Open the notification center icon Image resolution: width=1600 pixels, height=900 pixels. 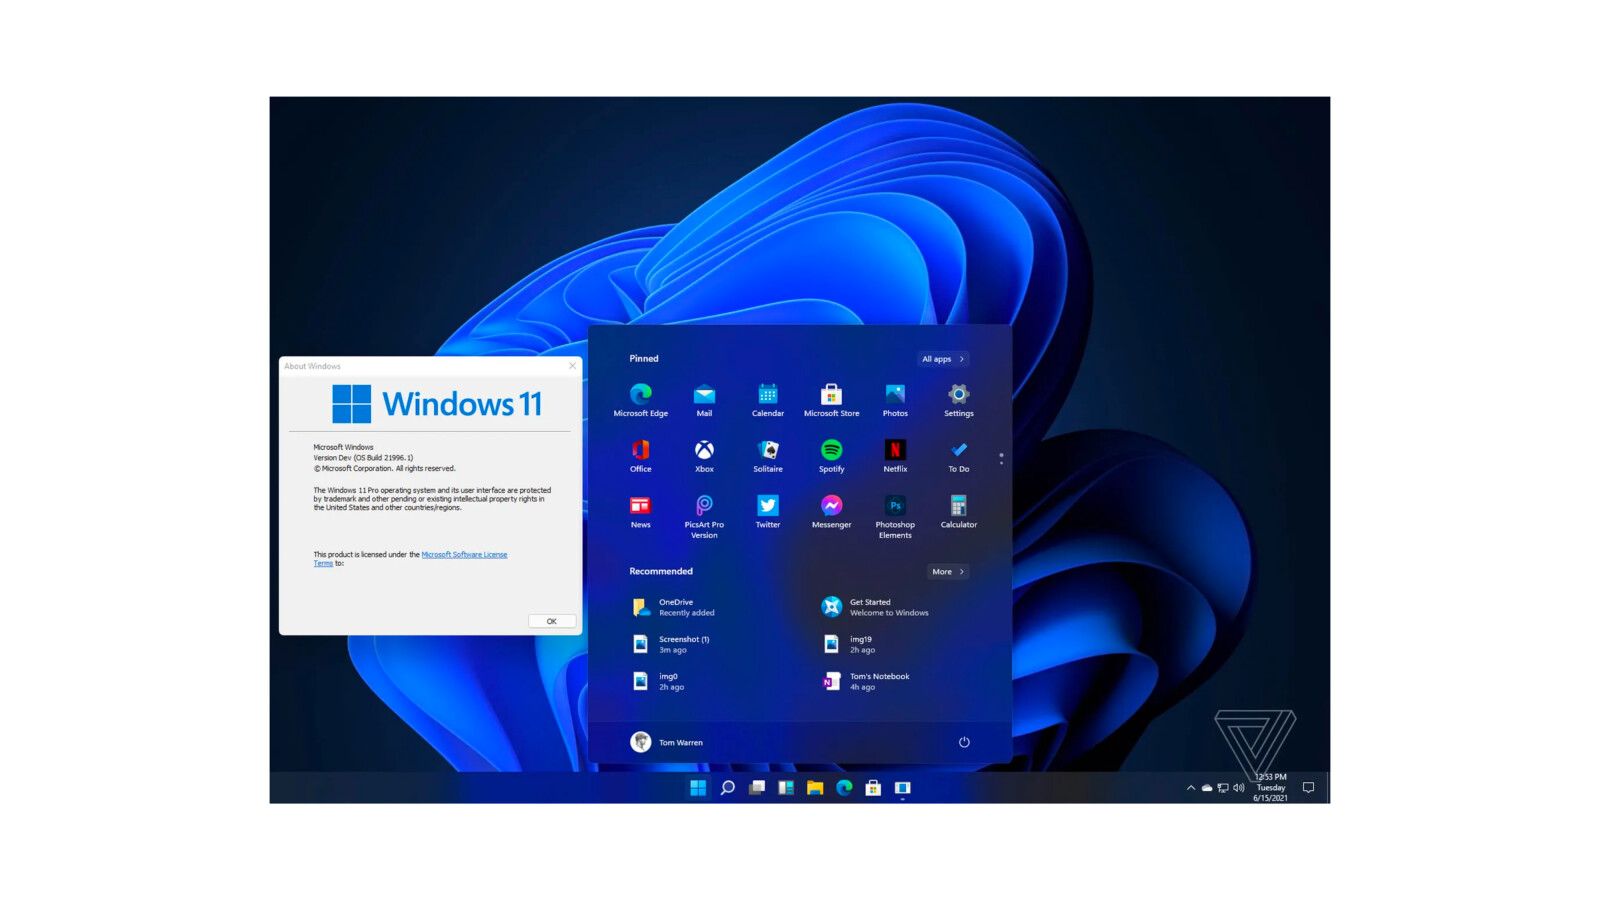pos(1308,788)
